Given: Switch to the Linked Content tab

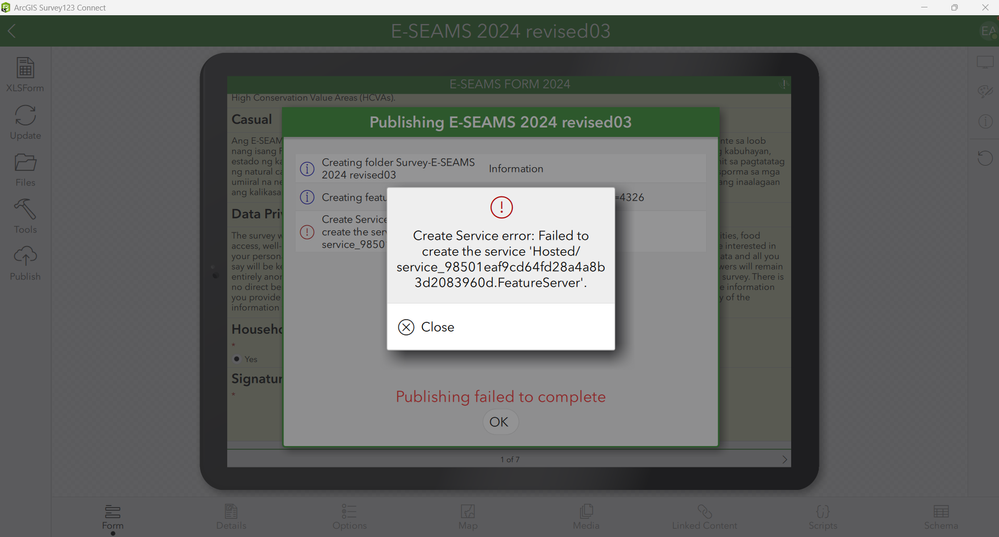Looking at the screenshot, I should [704, 517].
